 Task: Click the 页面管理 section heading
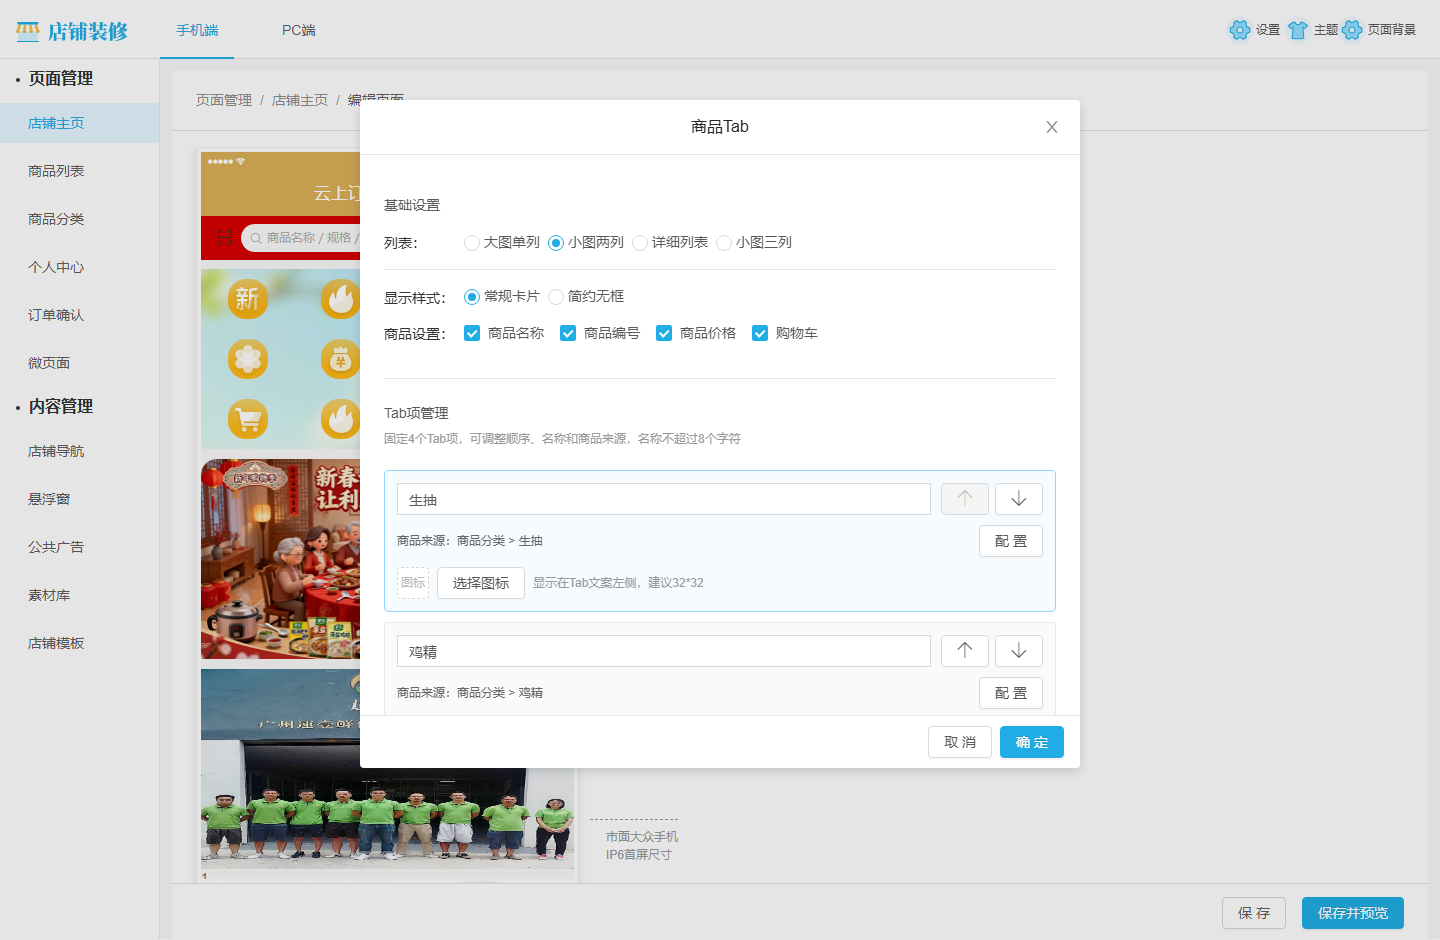[61, 78]
